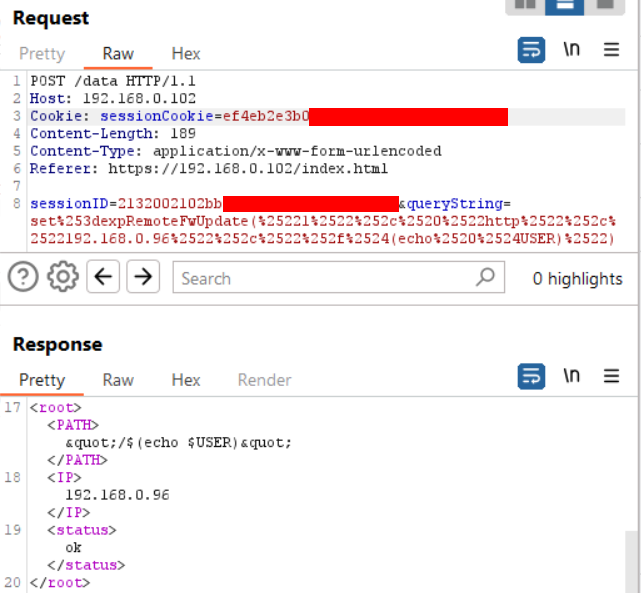
Task: Click the Response panel vertical scrollbar
Action: [631, 560]
